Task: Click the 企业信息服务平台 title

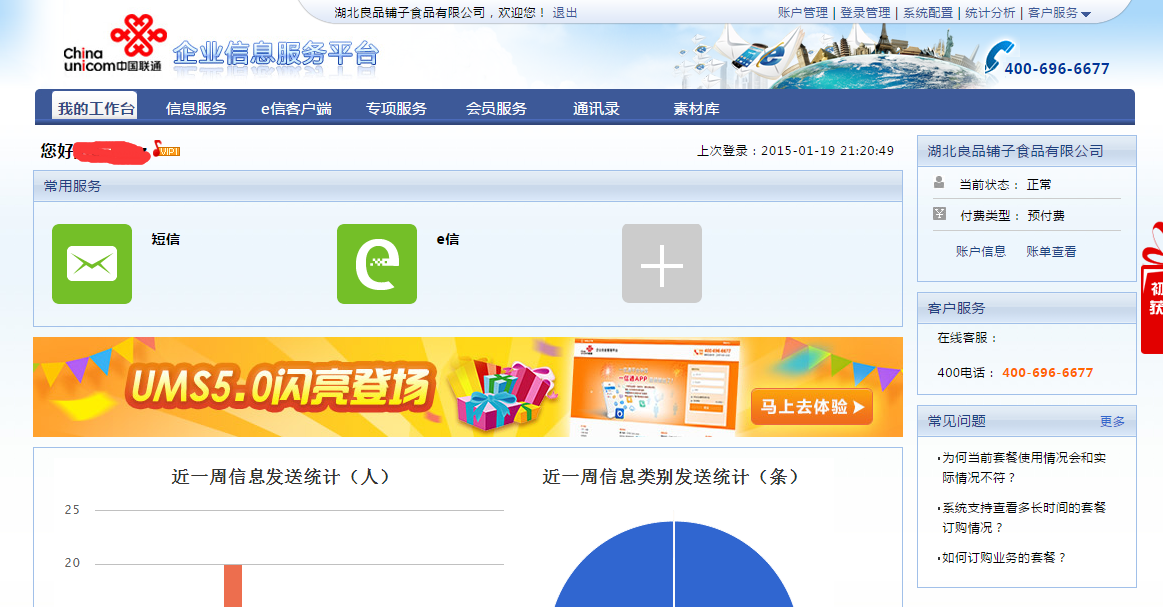Action: [x=276, y=53]
